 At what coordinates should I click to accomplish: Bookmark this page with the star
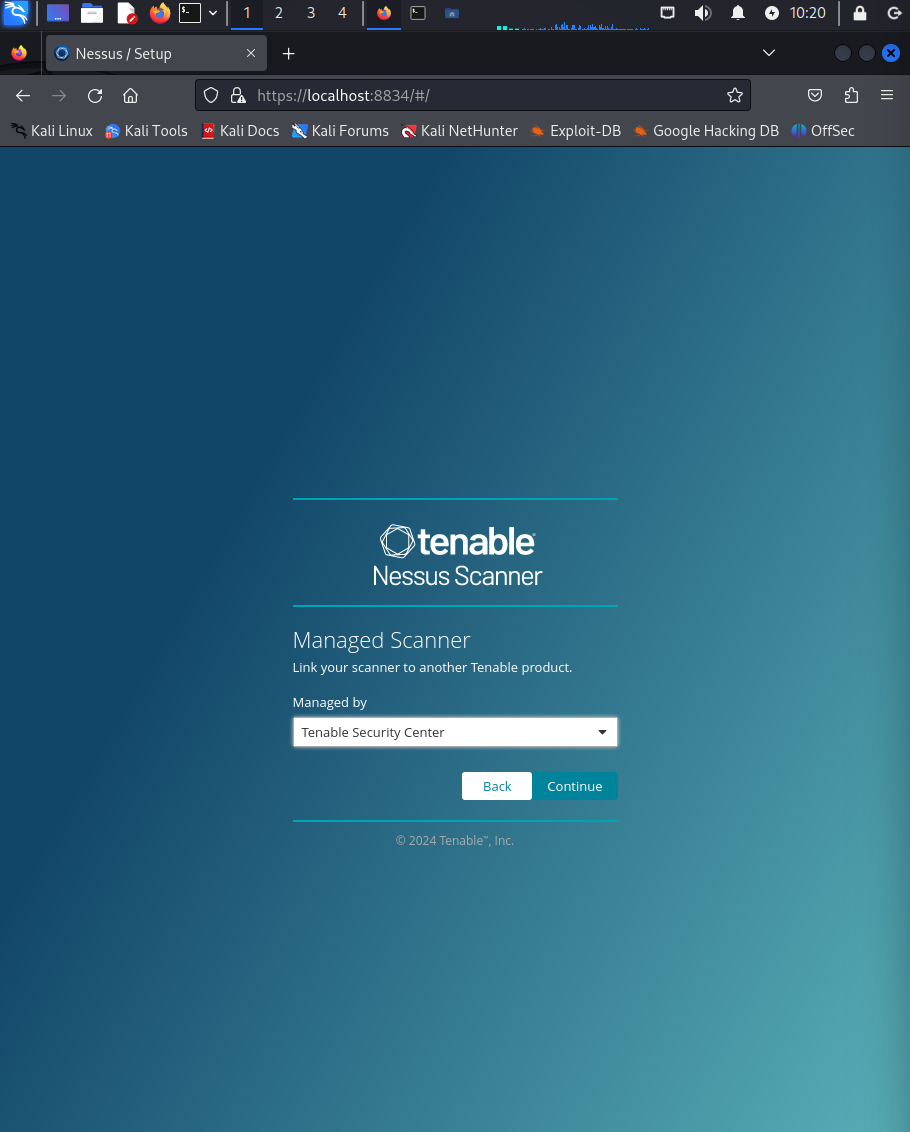pyautogui.click(x=734, y=95)
